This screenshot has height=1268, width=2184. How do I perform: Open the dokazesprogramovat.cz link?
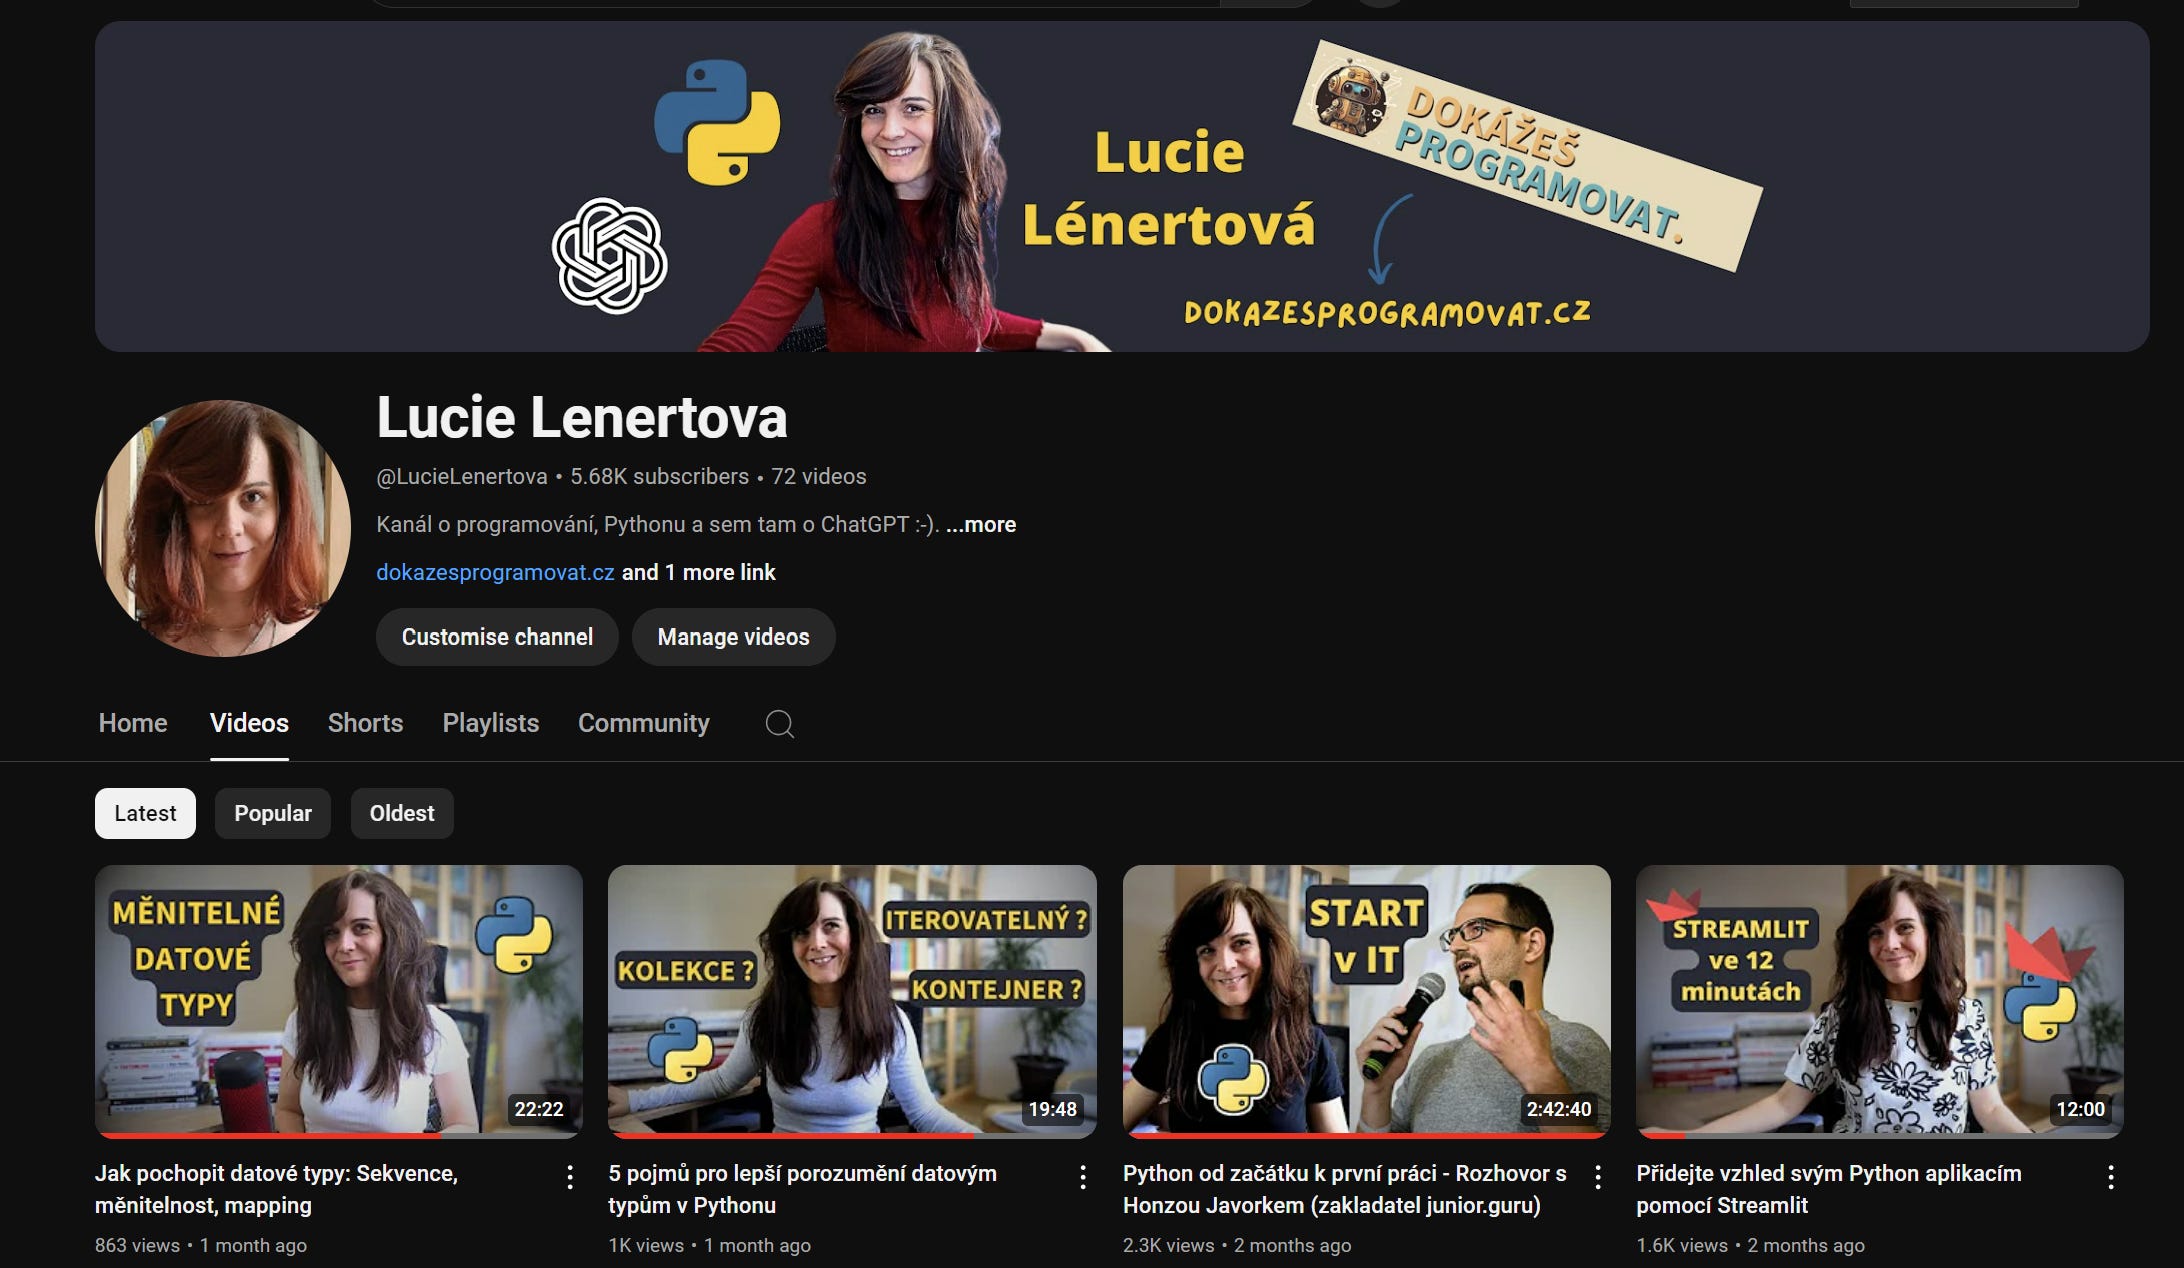pyautogui.click(x=495, y=572)
